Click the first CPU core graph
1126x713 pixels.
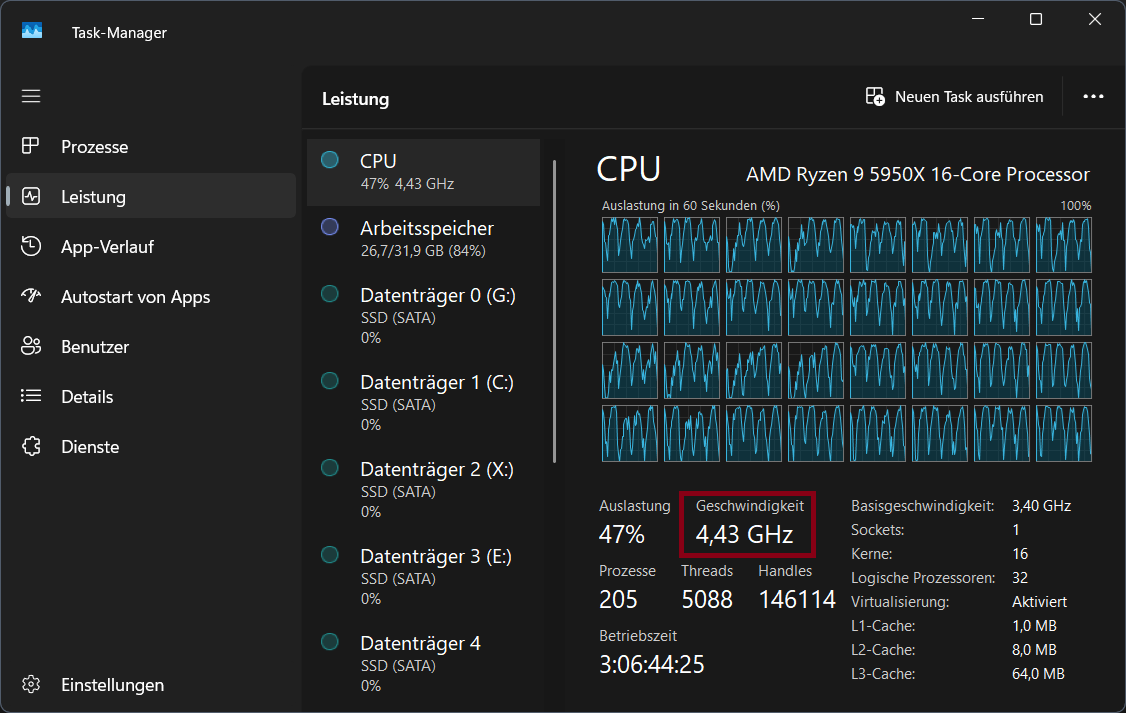click(629, 245)
